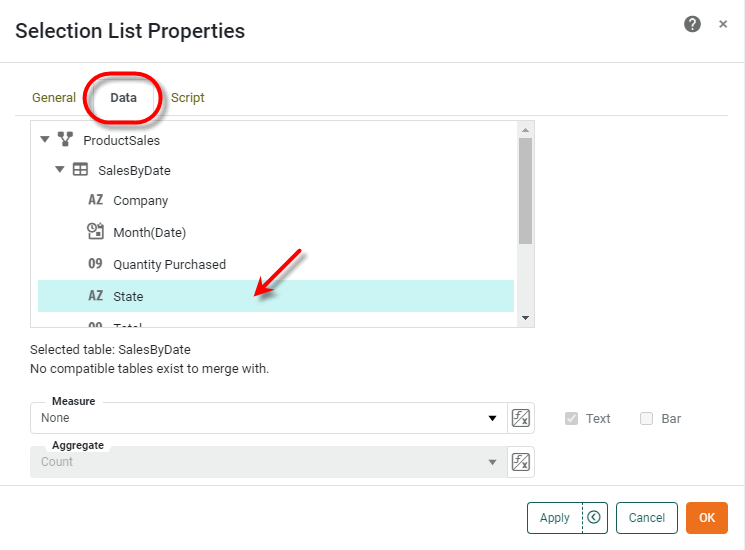Click the ProductSales data source icon
Image resolution: width=745 pixels, height=550 pixels.
coord(65,140)
